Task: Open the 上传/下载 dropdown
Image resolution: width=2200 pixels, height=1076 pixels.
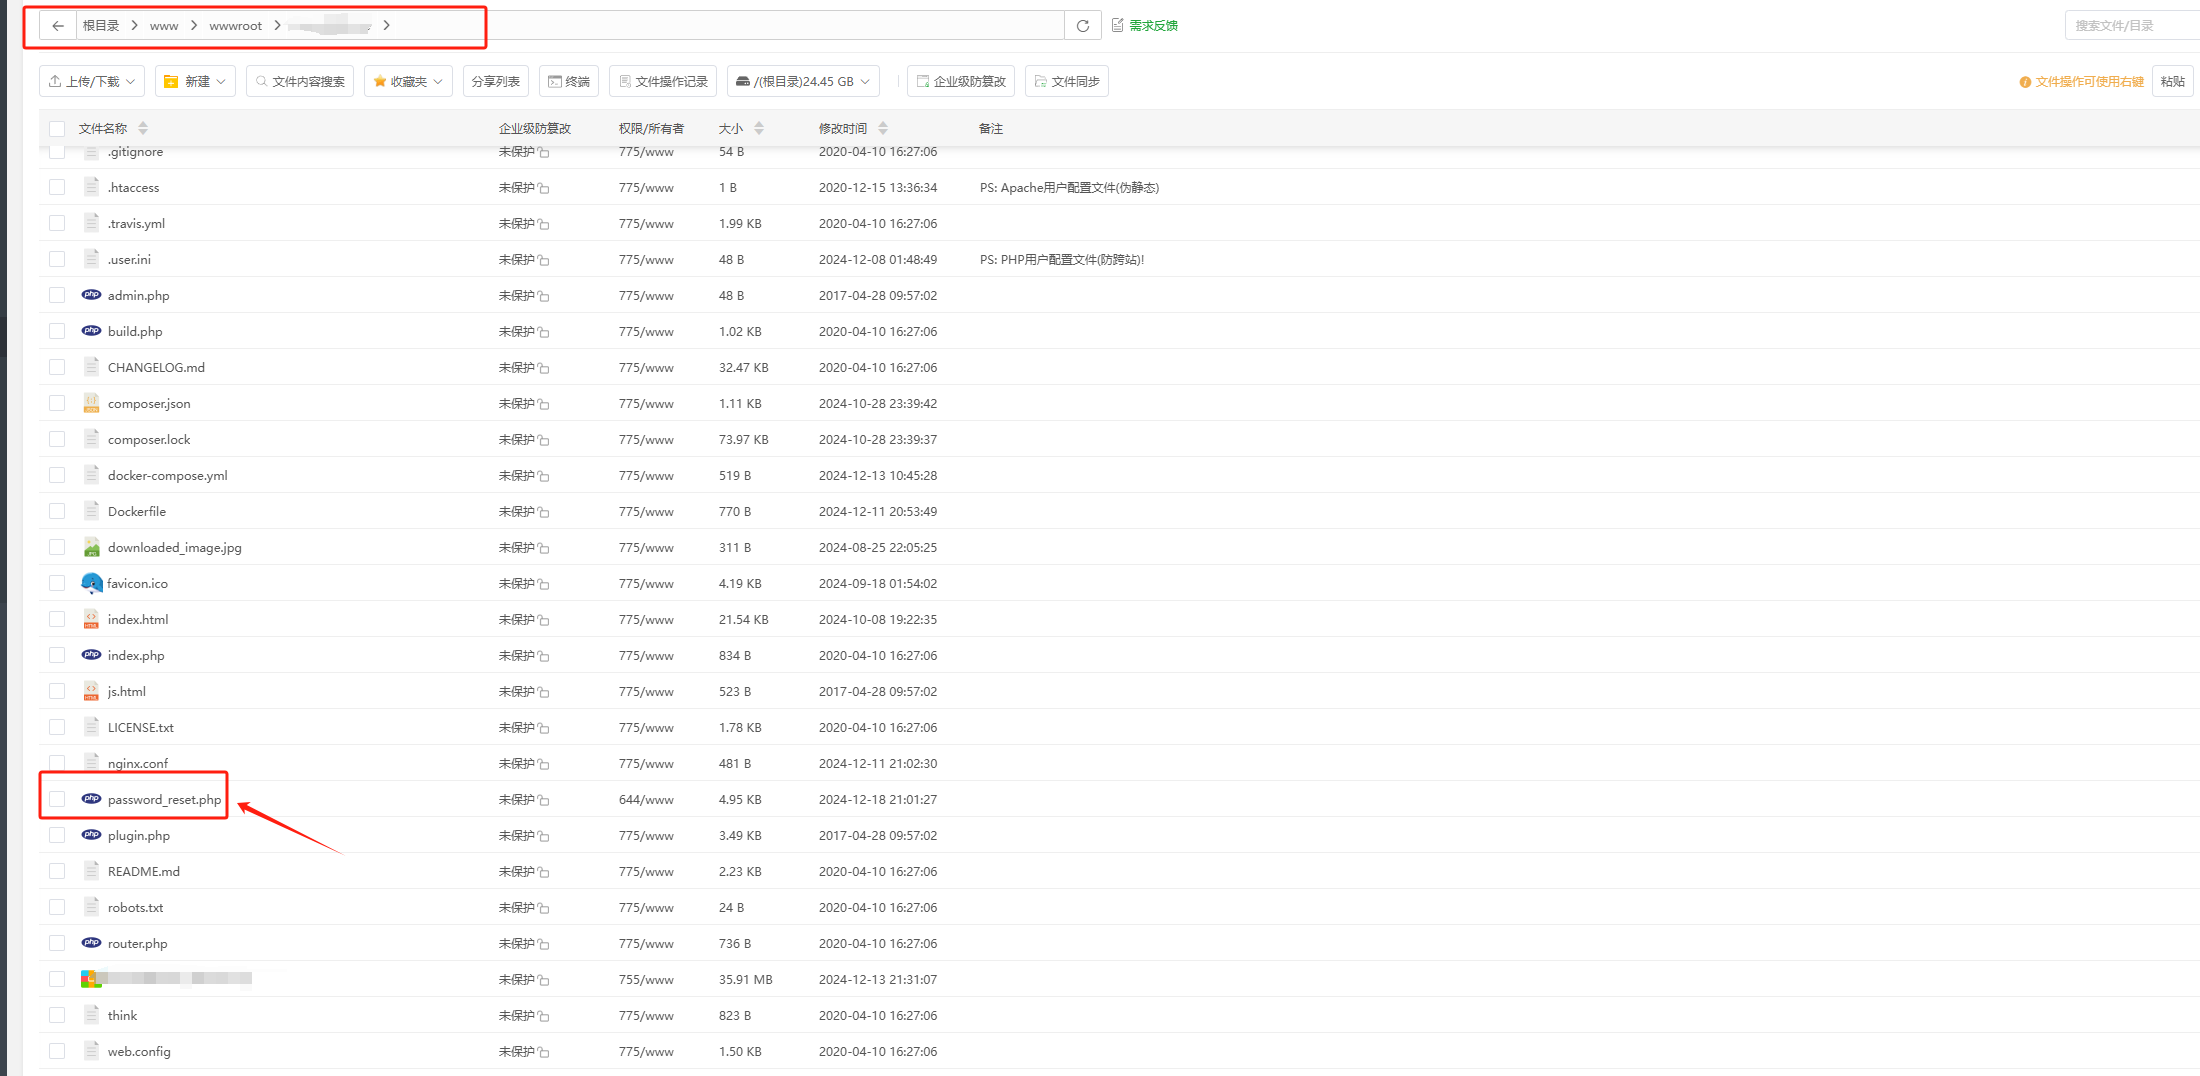Action: 92,82
